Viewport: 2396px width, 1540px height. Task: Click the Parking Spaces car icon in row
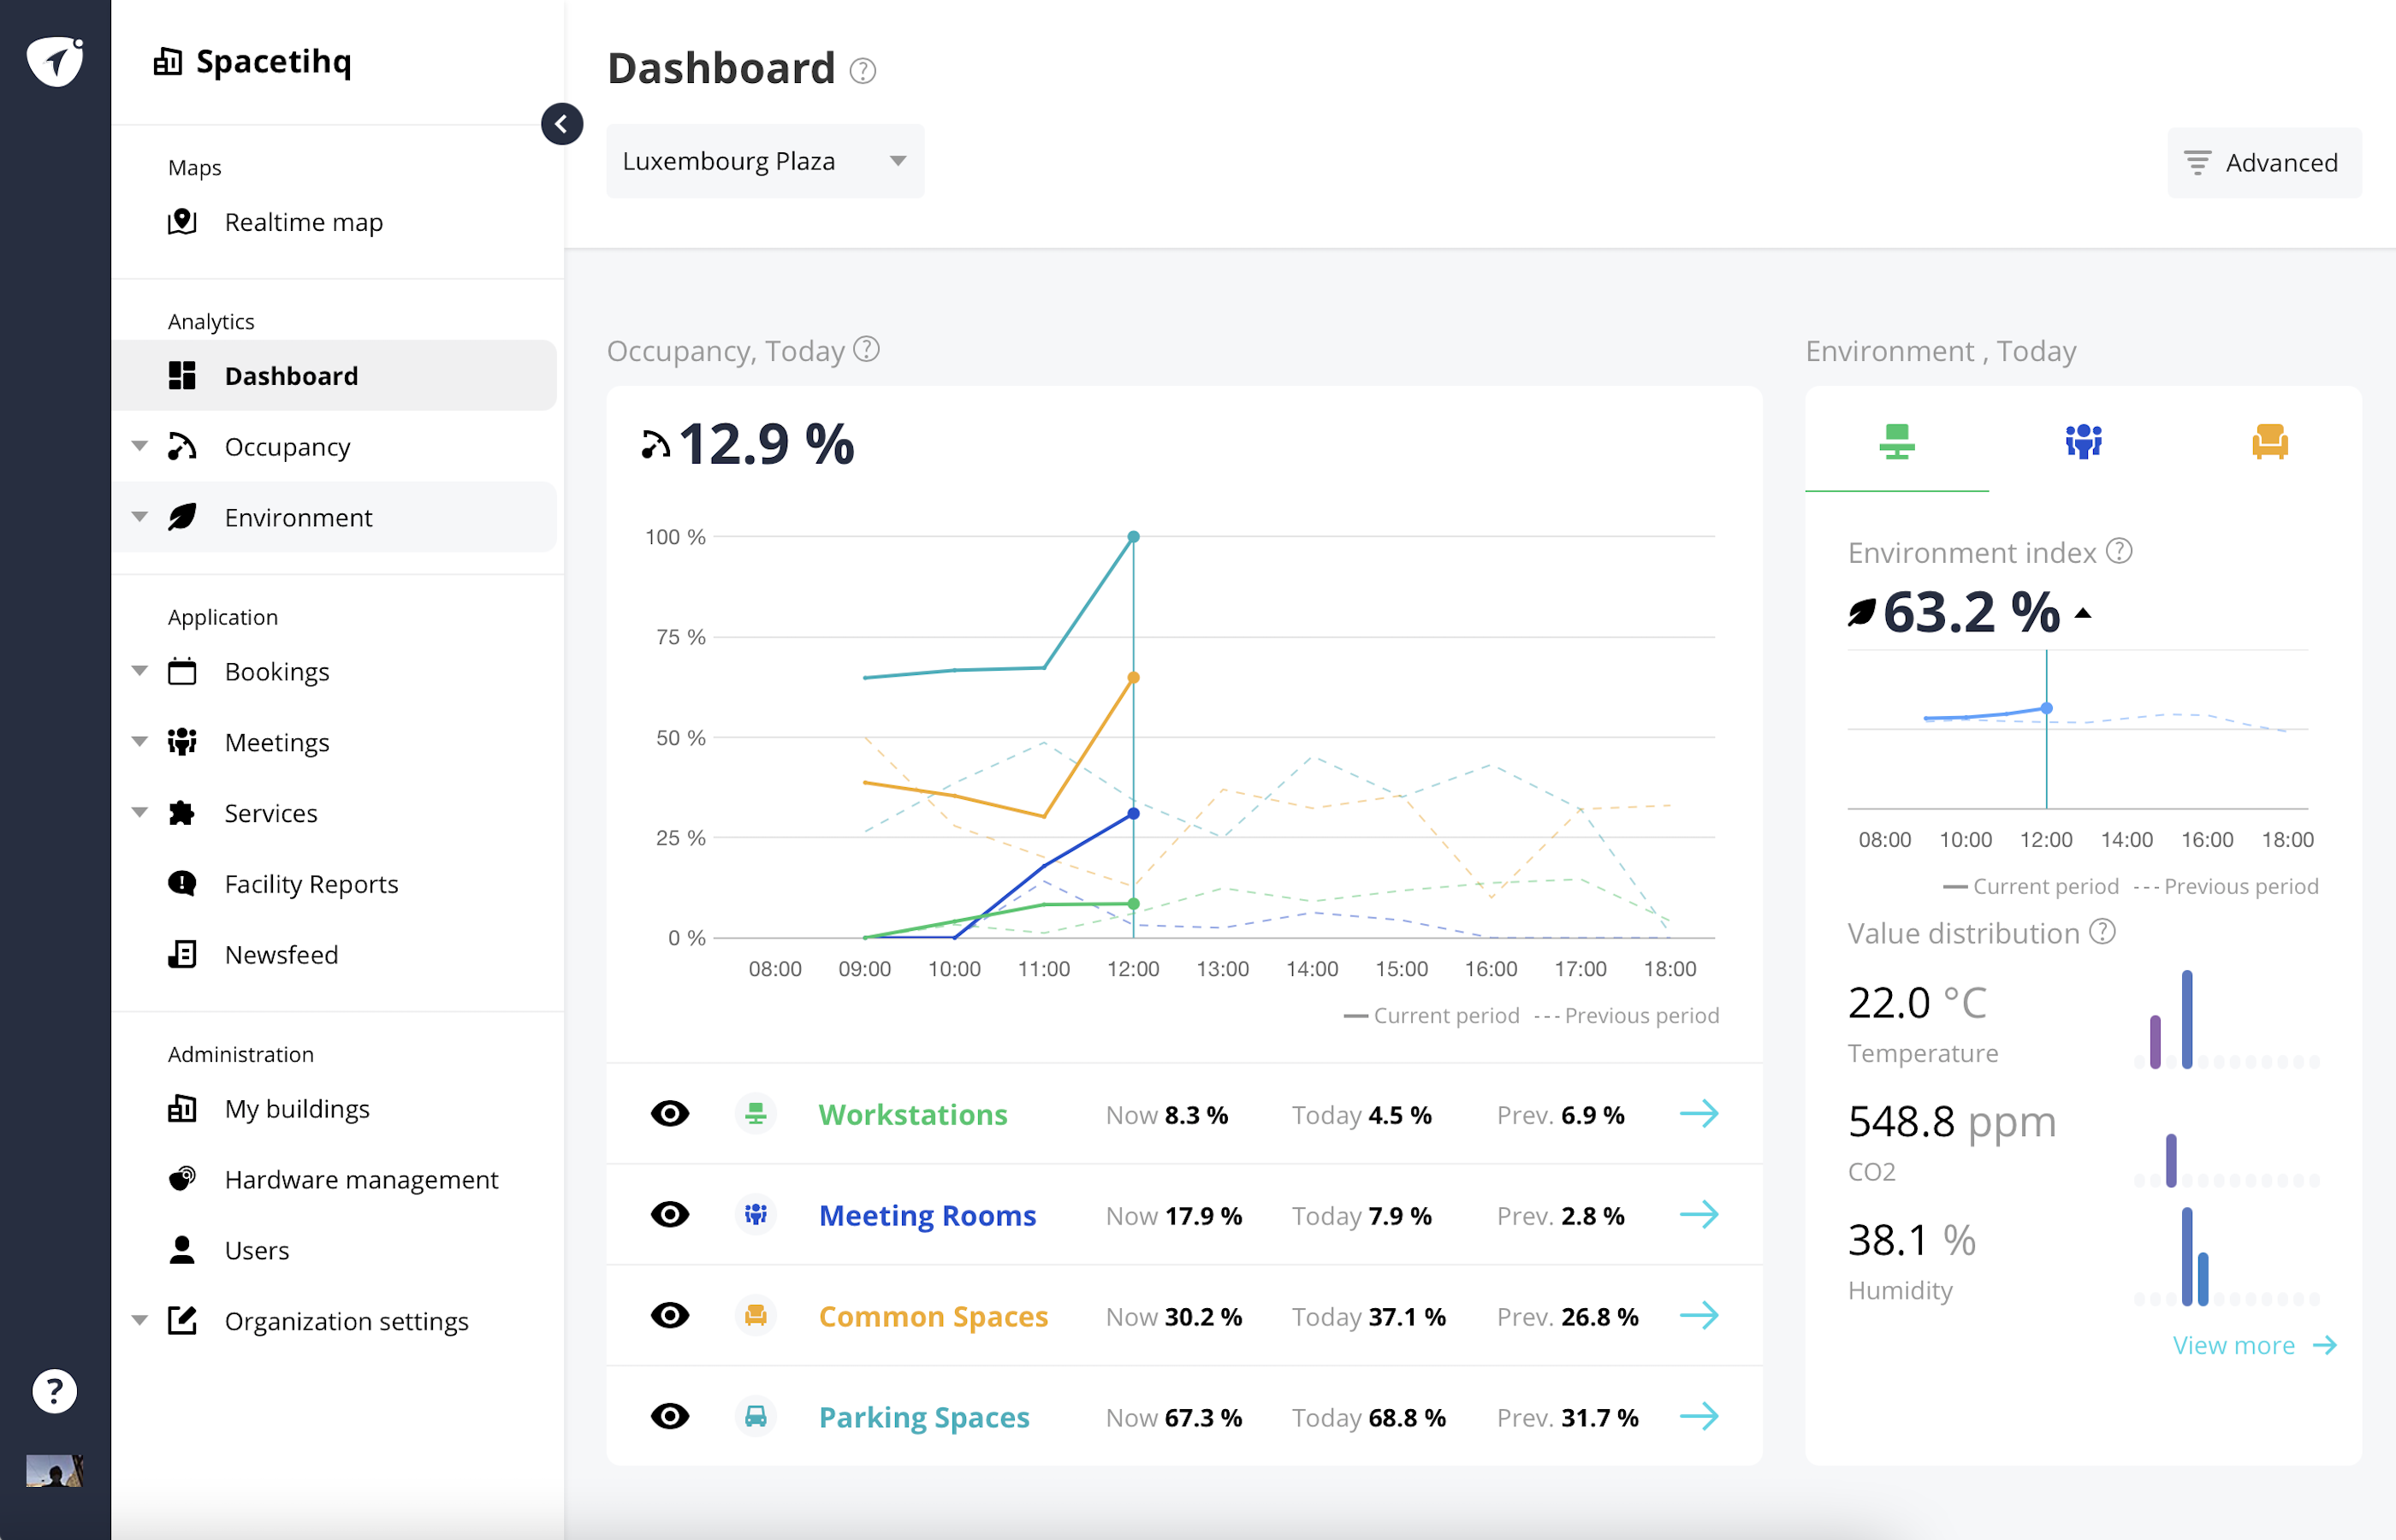756,1417
